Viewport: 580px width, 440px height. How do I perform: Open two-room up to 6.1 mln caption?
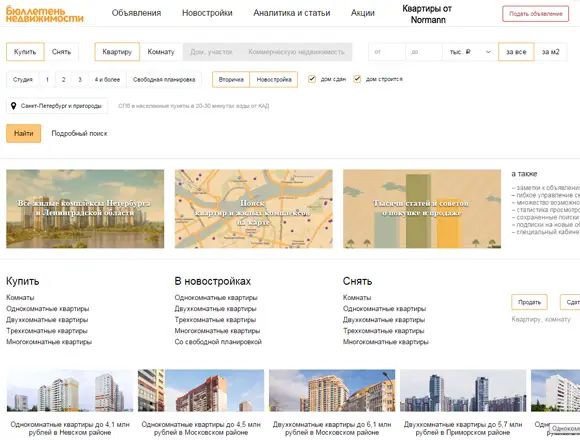[332, 429]
